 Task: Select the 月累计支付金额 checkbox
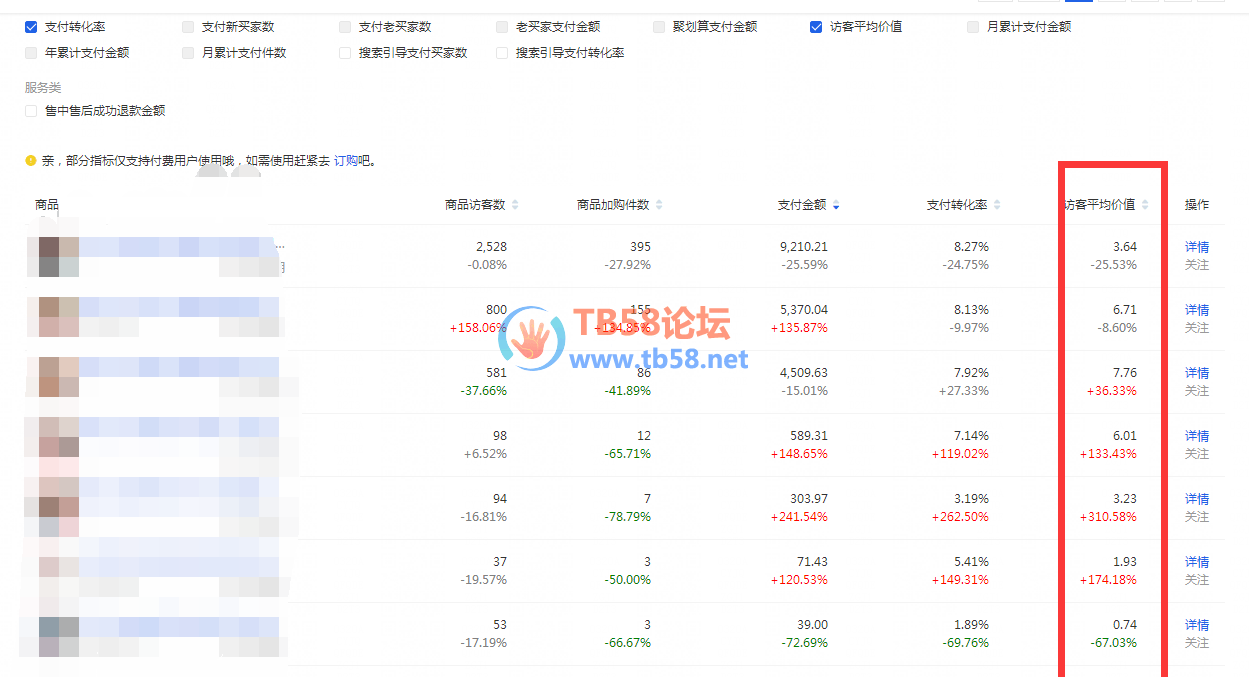(973, 27)
